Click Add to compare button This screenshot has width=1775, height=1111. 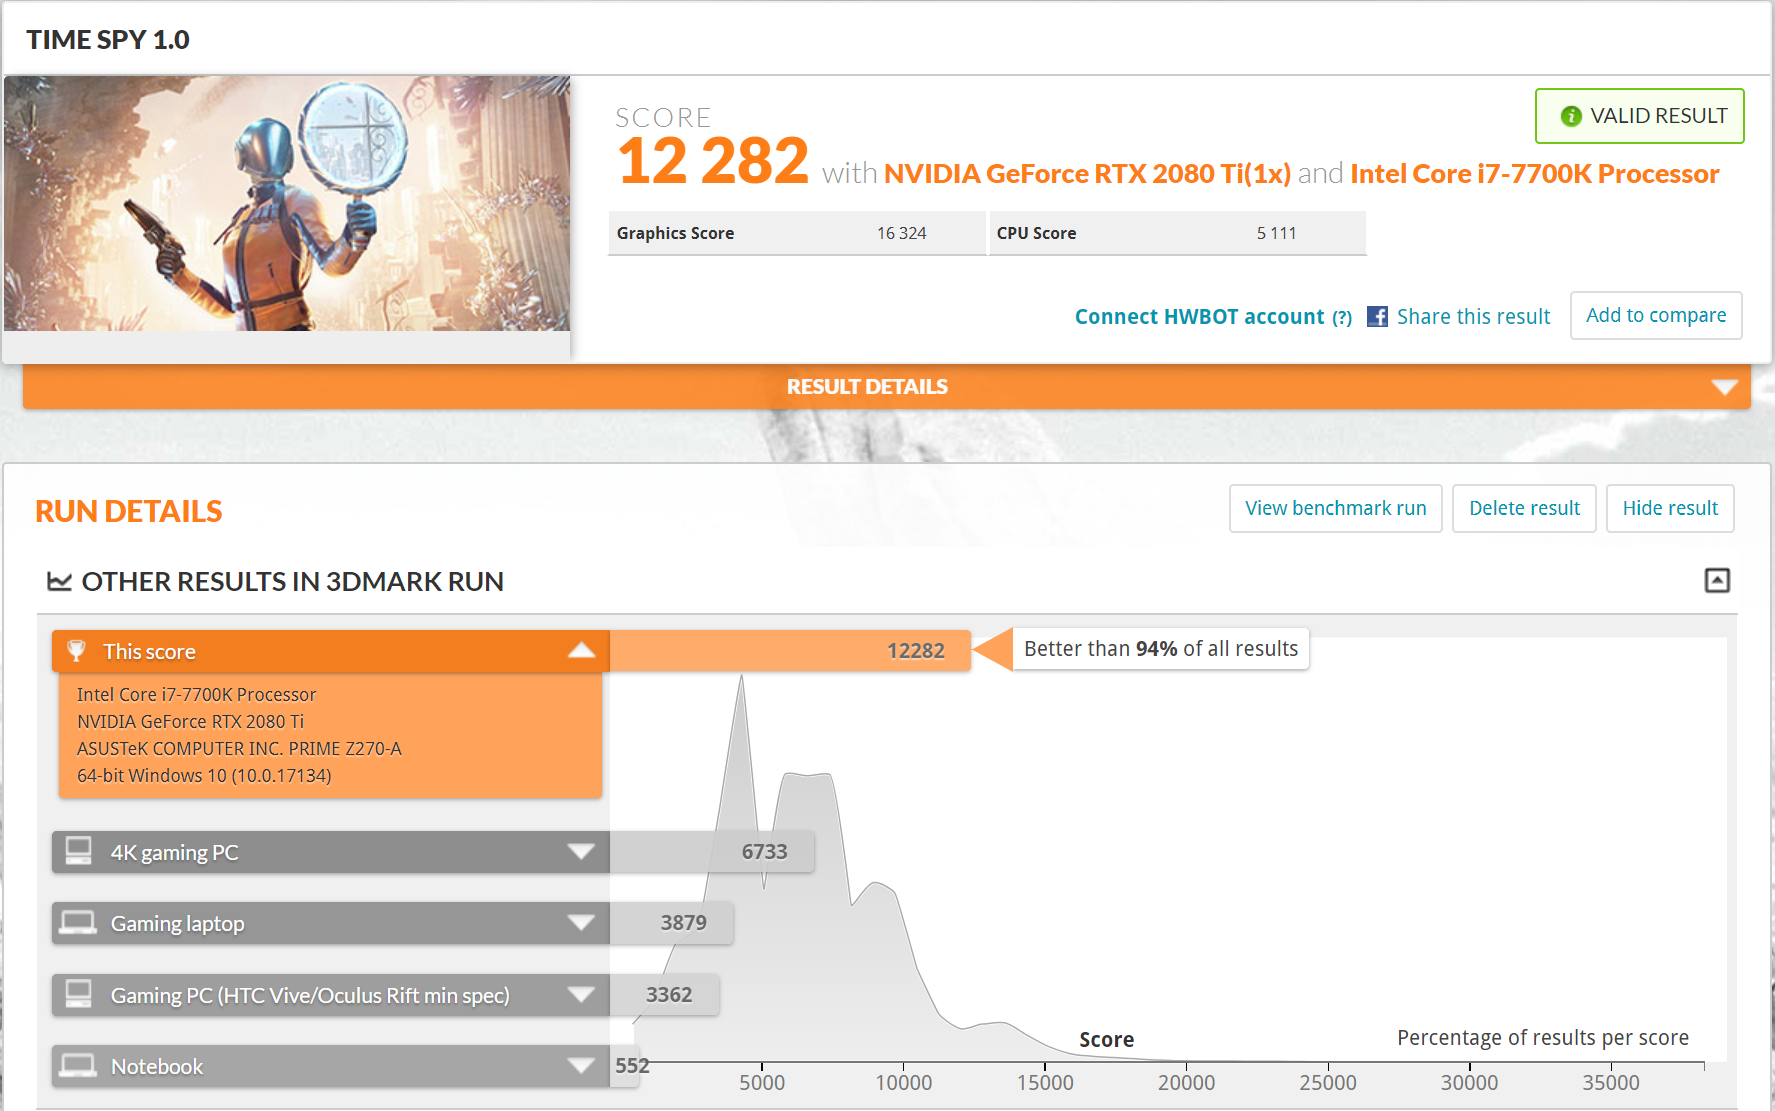click(1656, 316)
